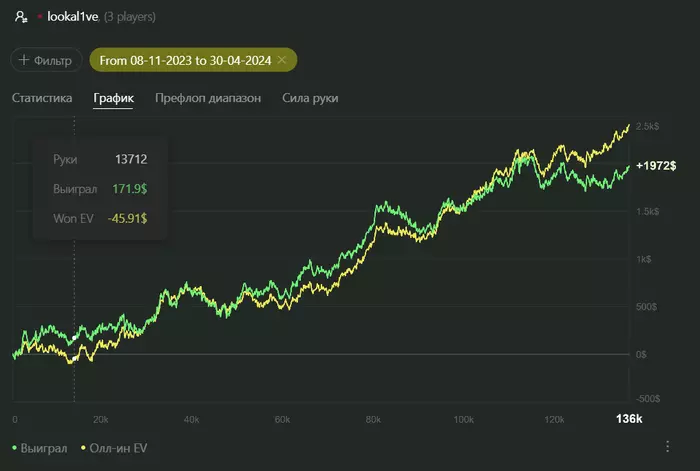Viewport: 700px width, 471px height.
Task: Click the red status dot before lookal1ve
Action: tap(40, 17)
